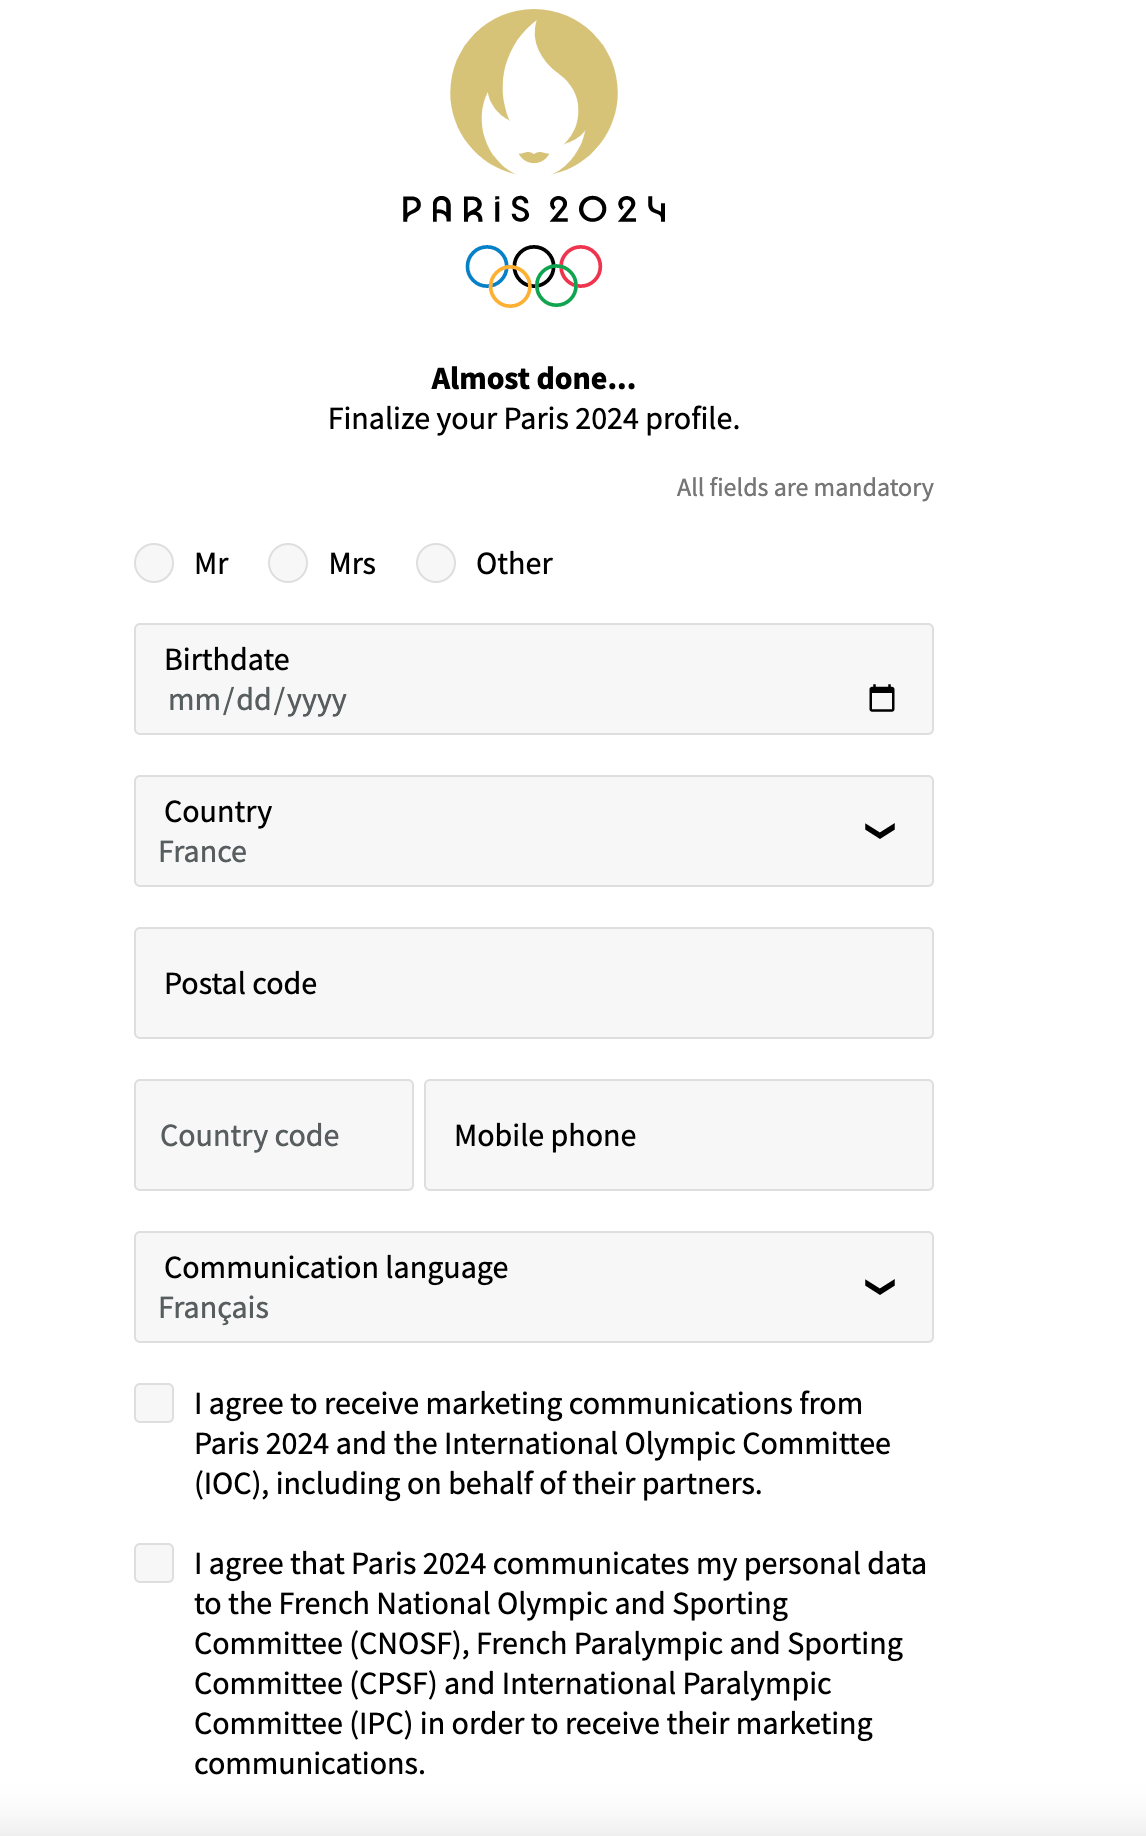Click the marketing communications agreement text
Viewport: 1146px width, 1836px height.
click(x=542, y=1444)
